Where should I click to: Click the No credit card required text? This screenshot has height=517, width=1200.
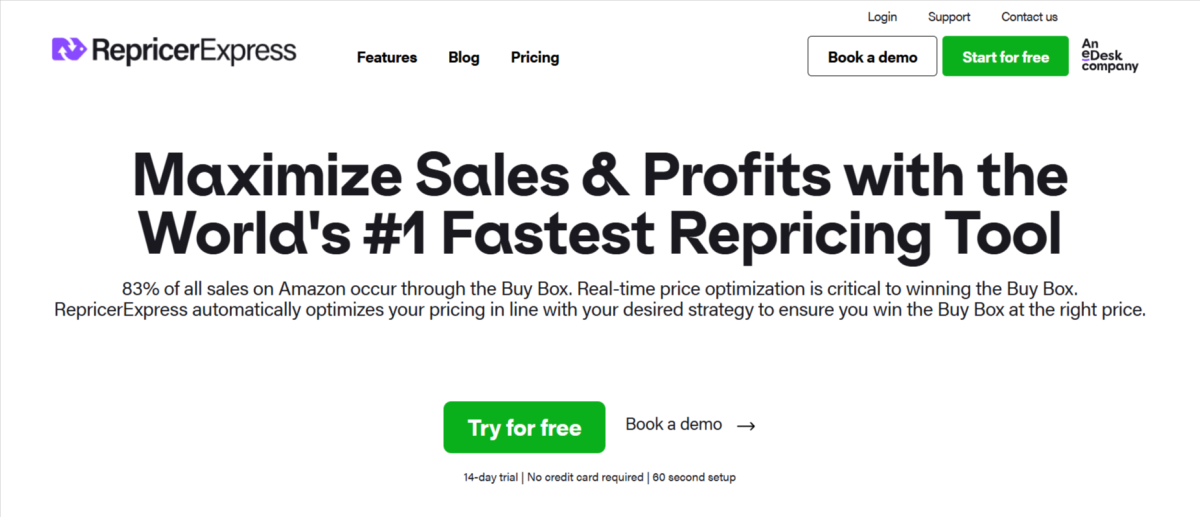click(x=586, y=478)
